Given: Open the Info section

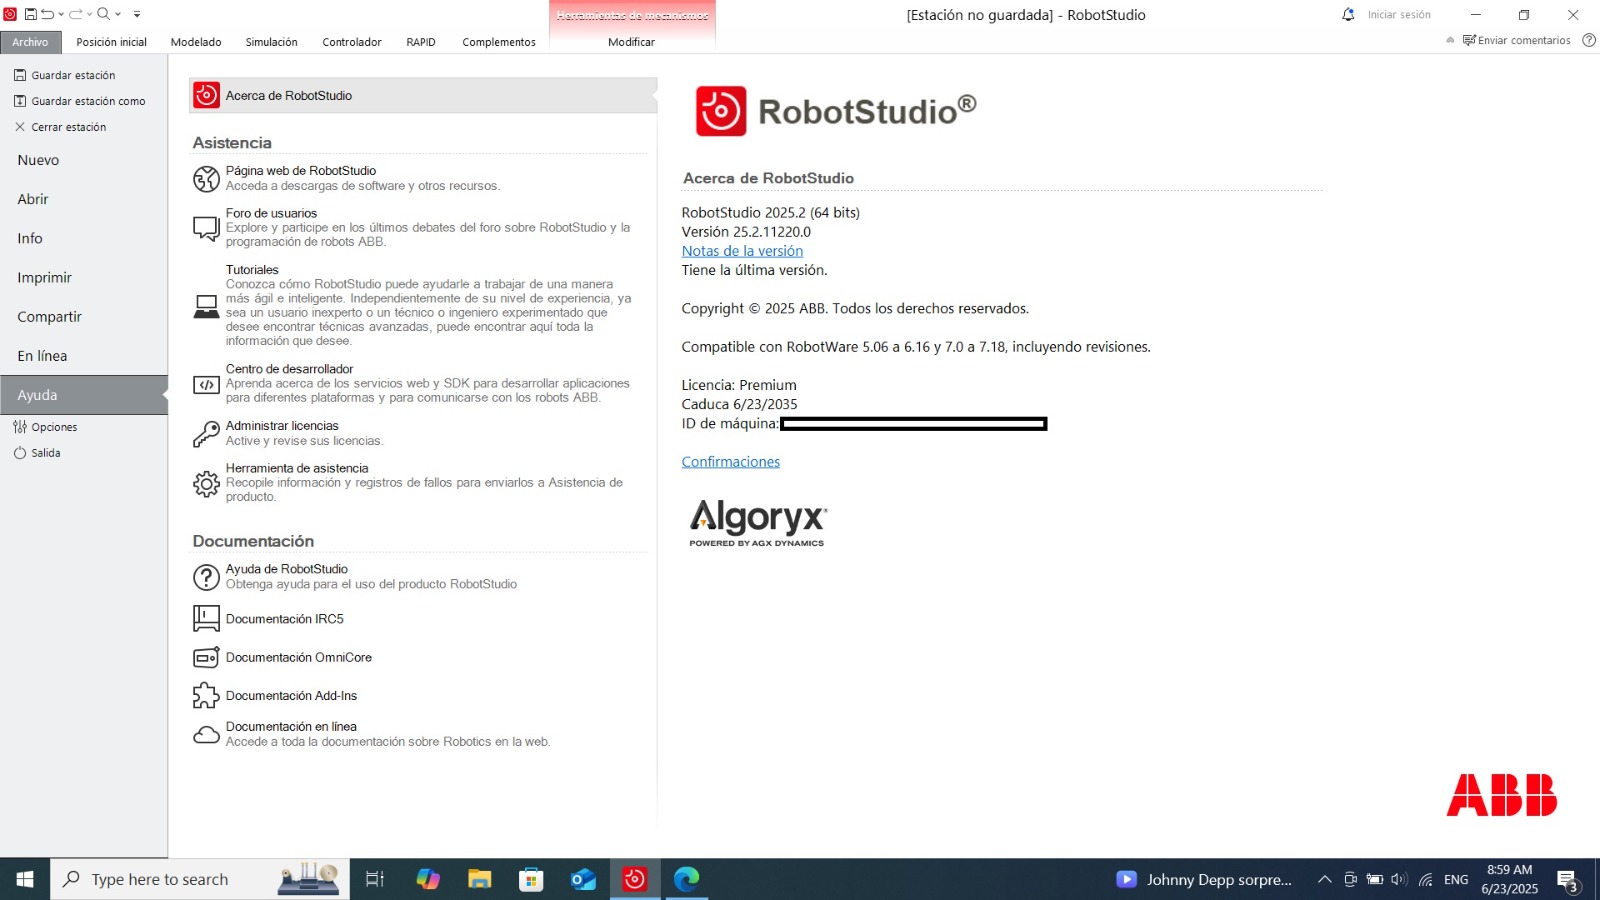Looking at the screenshot, I should pyautogui.click(x=30, y=238).
